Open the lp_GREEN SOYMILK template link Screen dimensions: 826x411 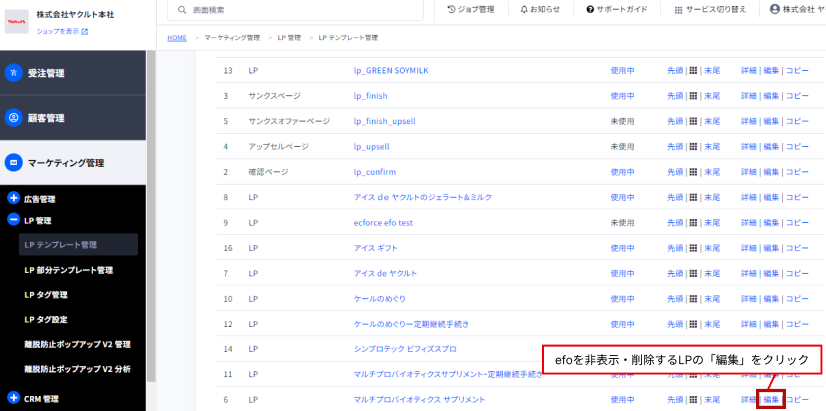(391, 71)
